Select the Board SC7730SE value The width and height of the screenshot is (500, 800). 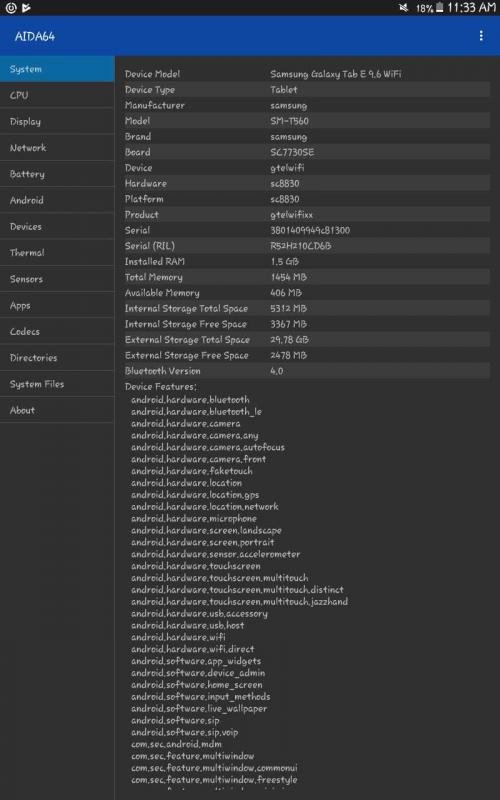point(292,152)
